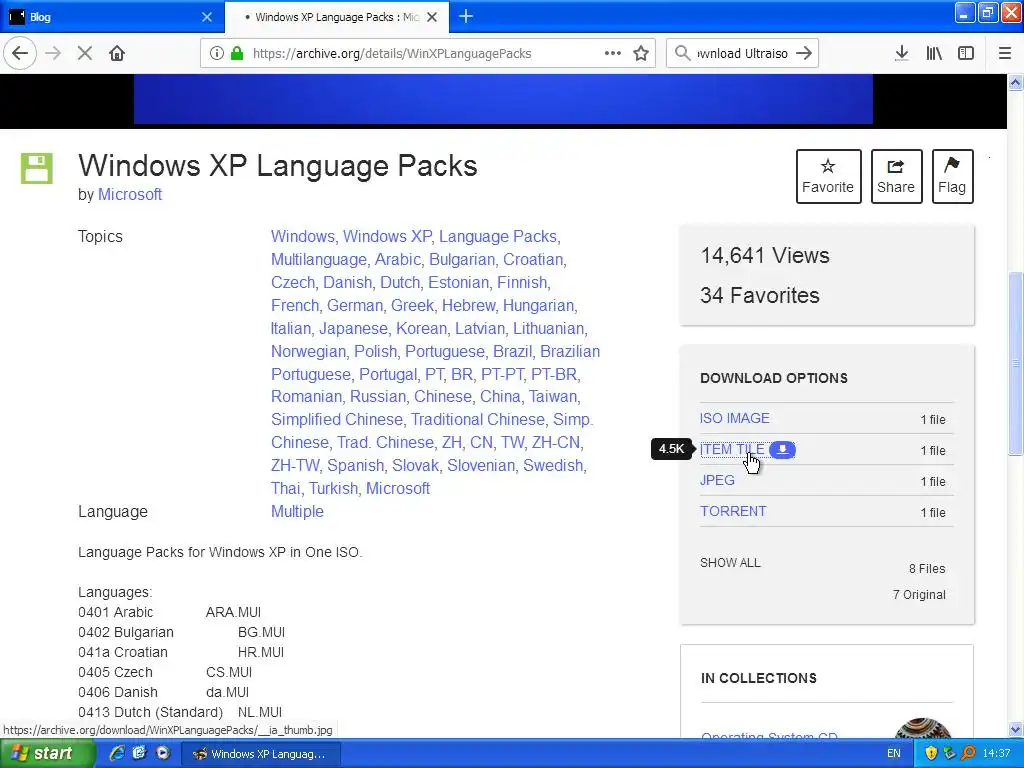Open the Language Packs topic link

tap(498, 236)
